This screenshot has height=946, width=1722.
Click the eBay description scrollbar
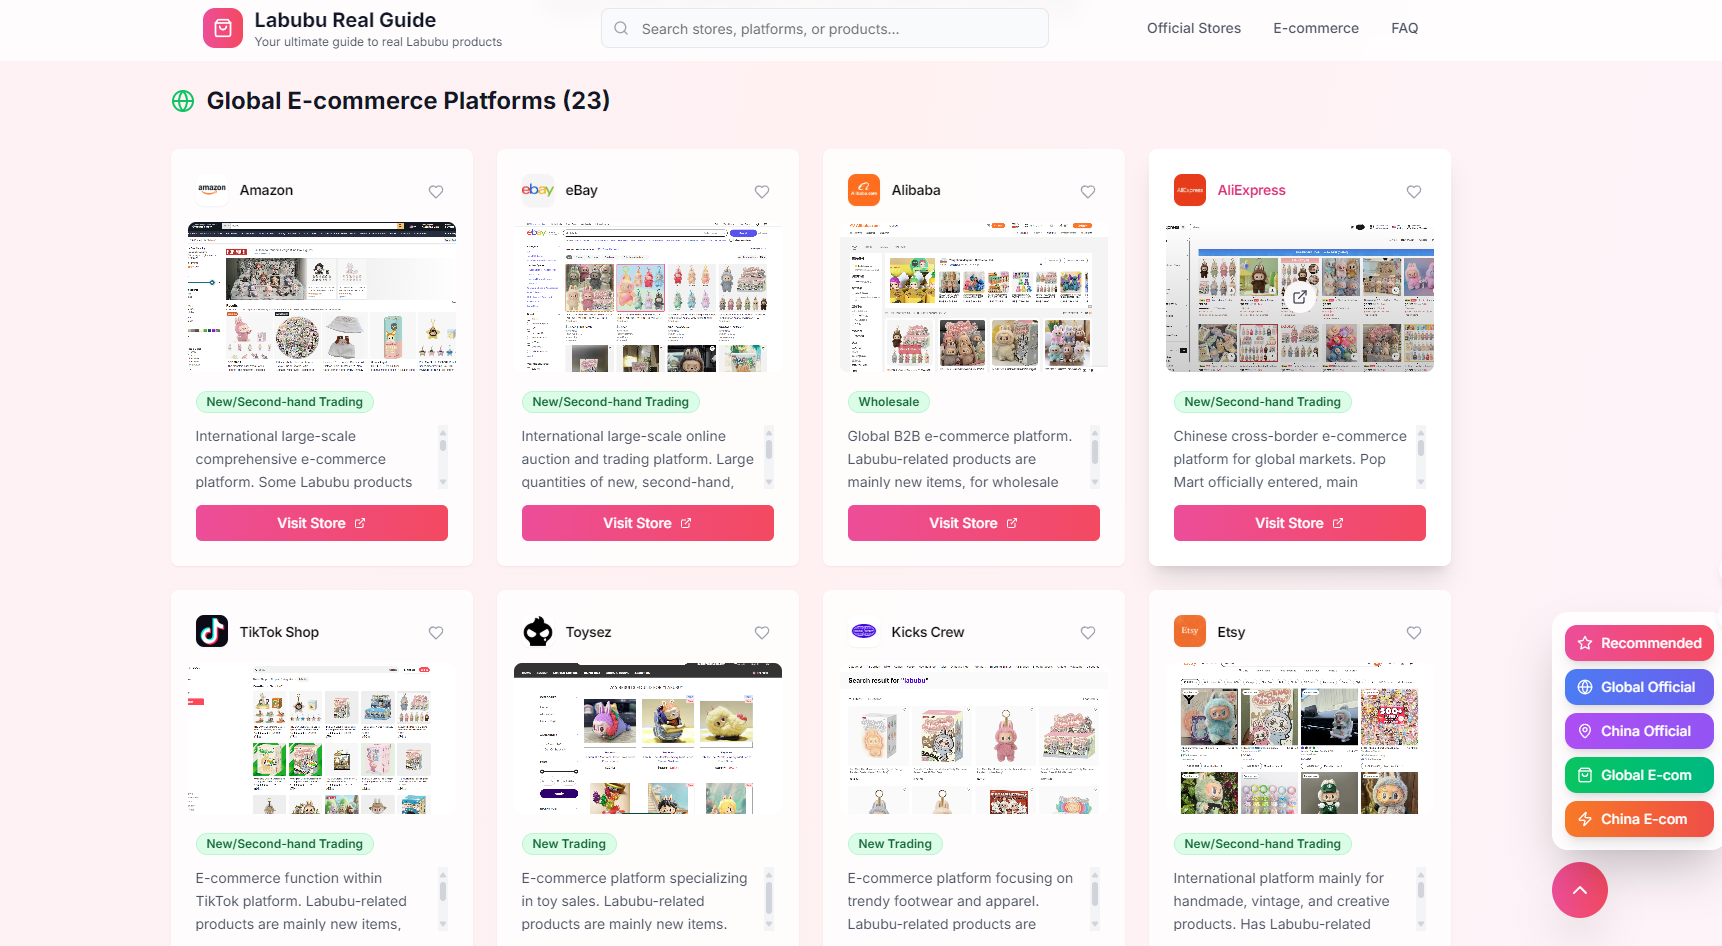(x=769, y=457)
